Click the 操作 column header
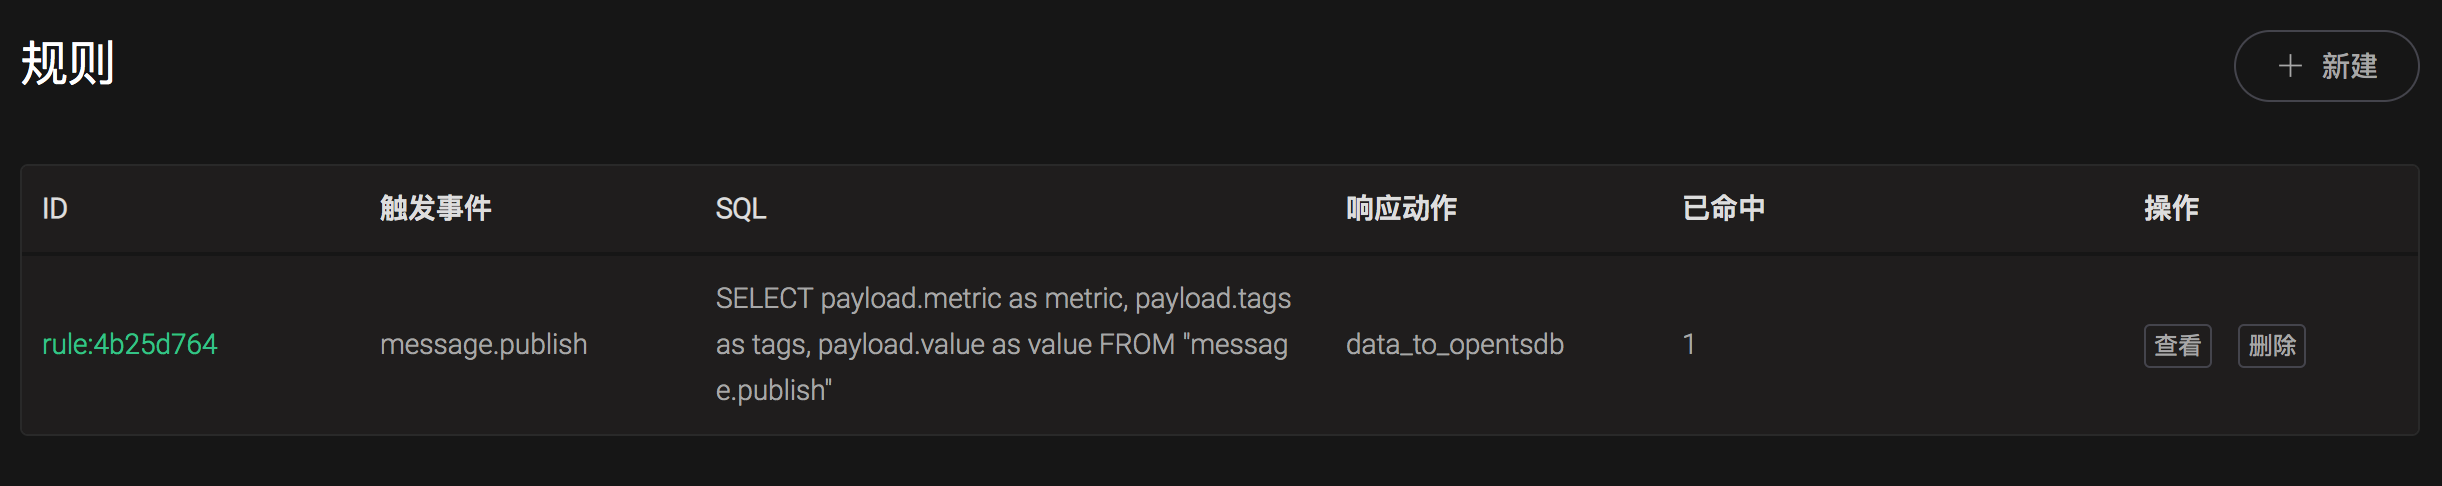 click(x=2171, y=208)
